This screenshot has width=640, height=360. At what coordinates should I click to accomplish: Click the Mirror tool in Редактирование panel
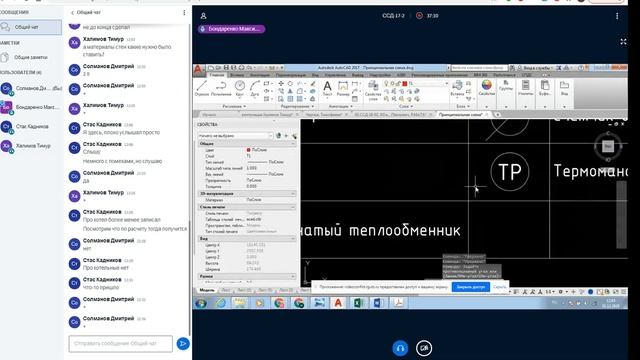tap(290, 91)
